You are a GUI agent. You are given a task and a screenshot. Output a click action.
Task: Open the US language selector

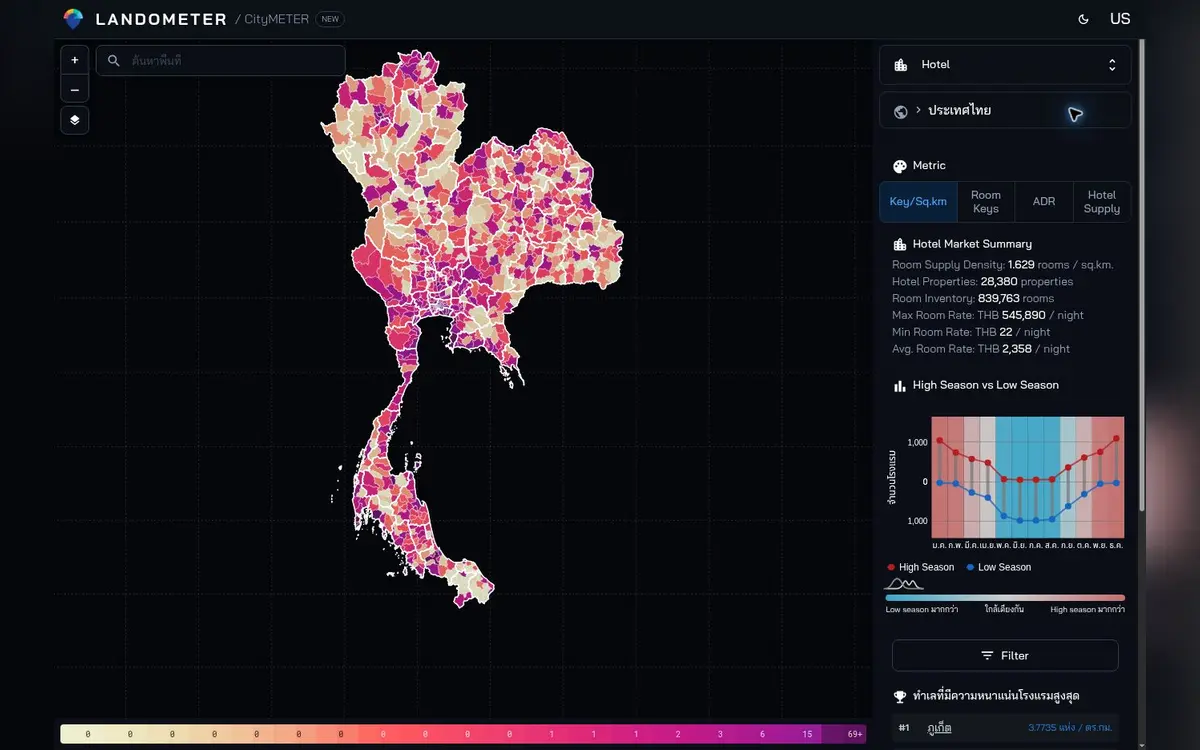pyautogui.click(x=1120, y=19)
